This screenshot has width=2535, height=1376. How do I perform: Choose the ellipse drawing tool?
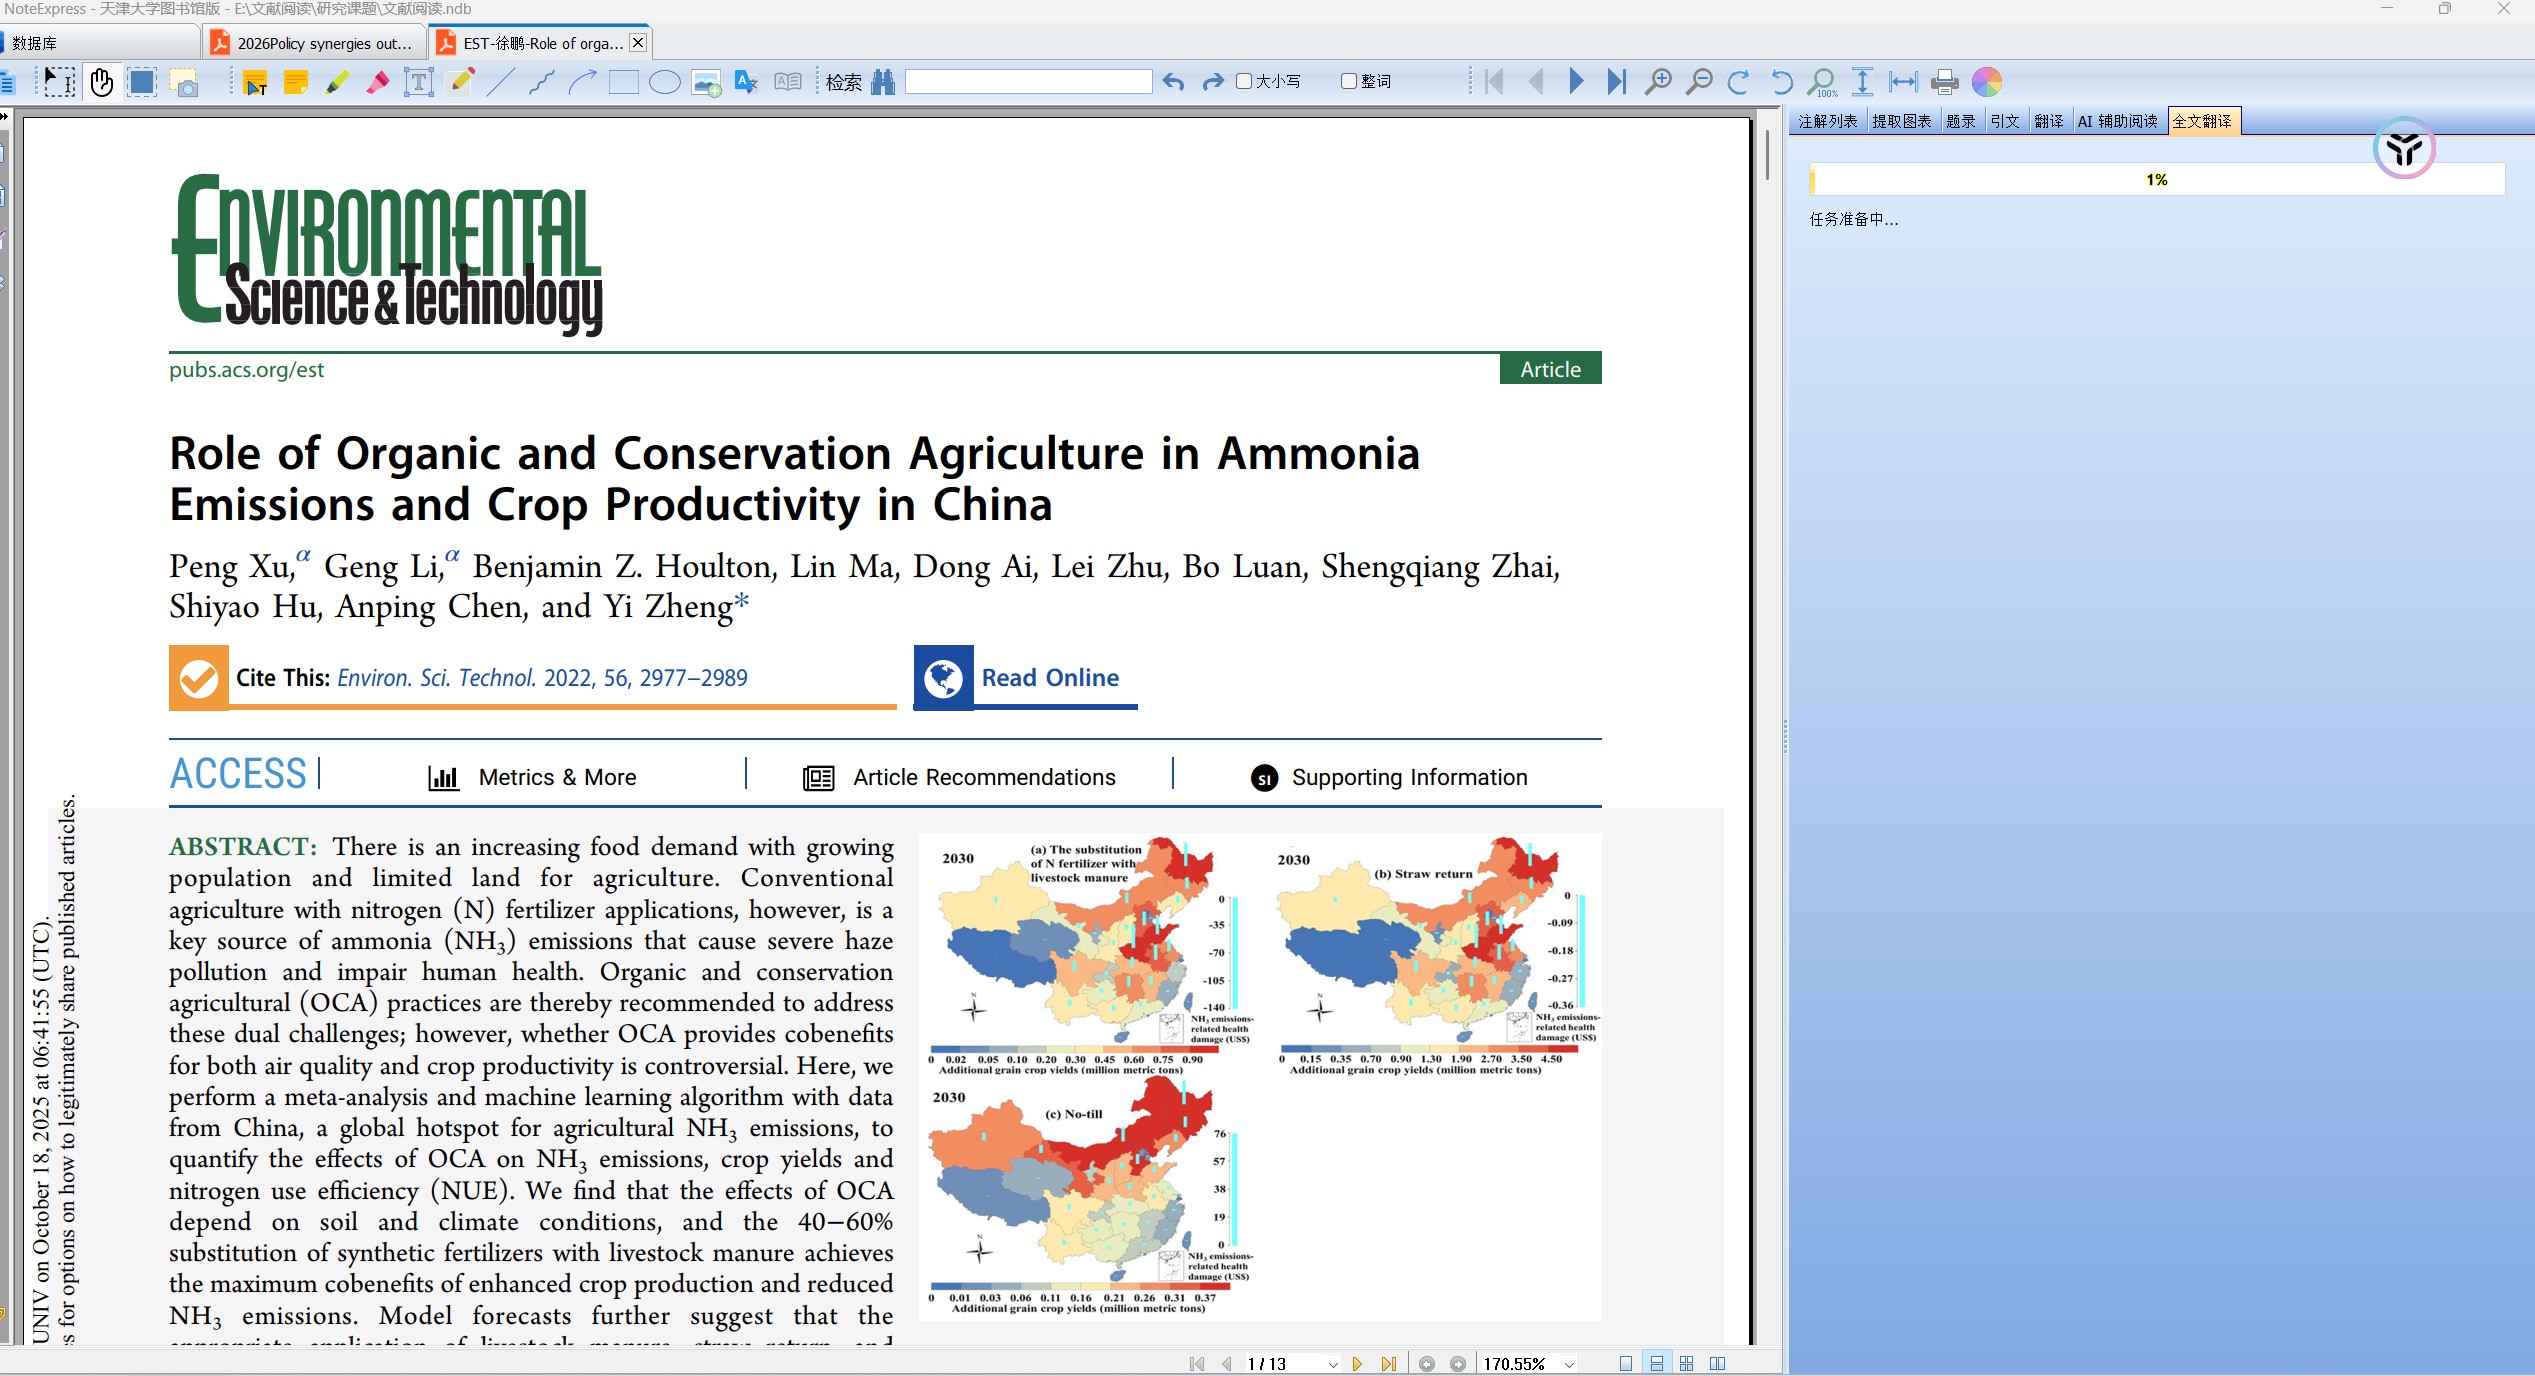pos(664,82)
